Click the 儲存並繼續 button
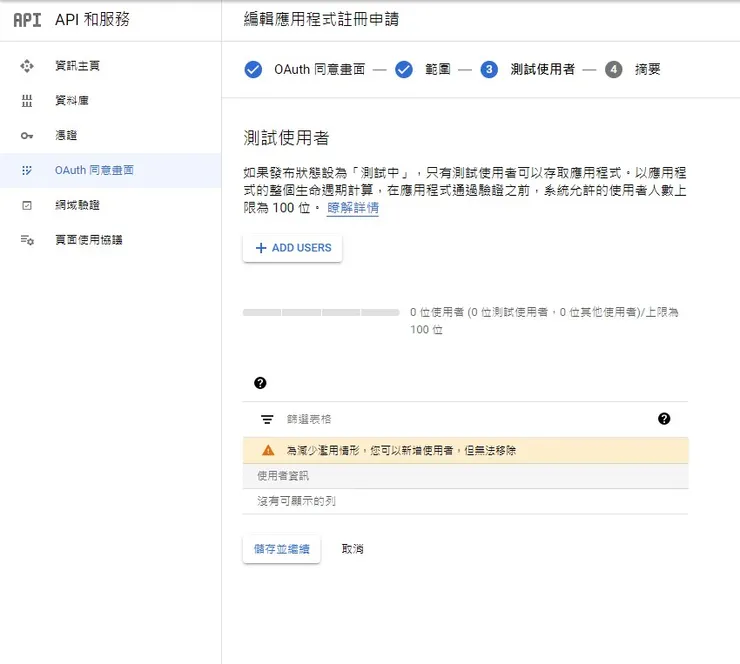 pyautogui.click(x=282, y=549)
